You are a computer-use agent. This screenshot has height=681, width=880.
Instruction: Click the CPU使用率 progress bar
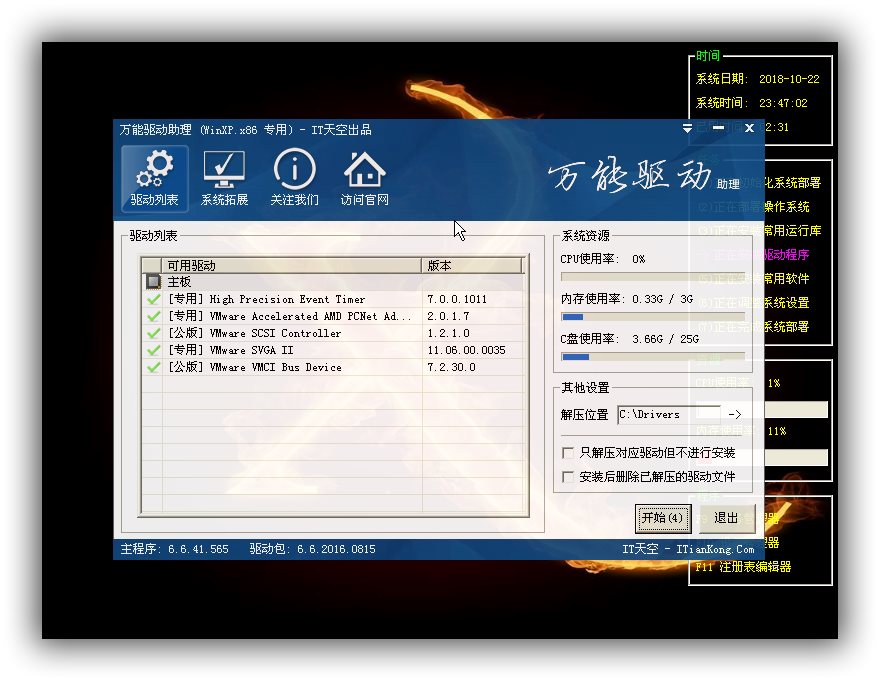653,277
